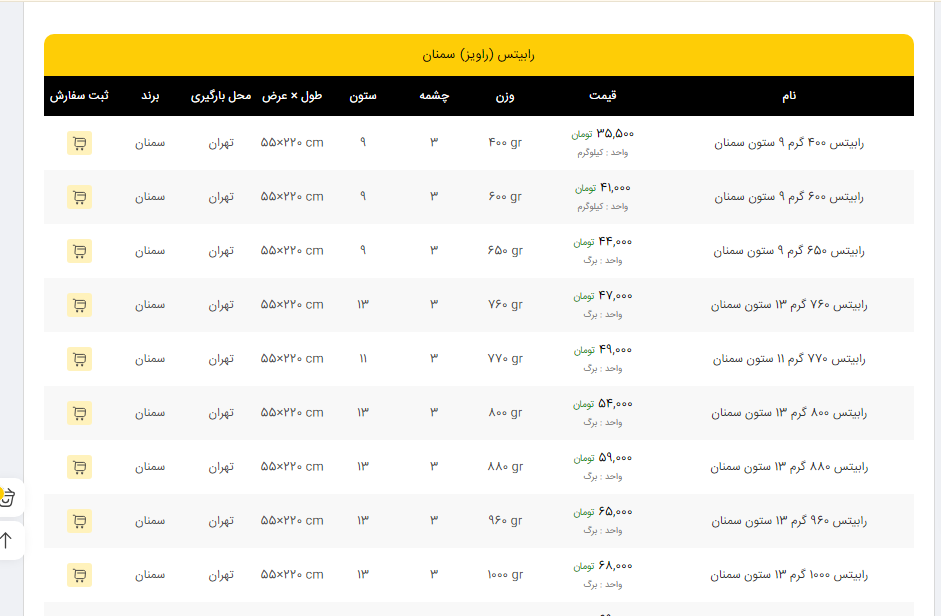The image size is (941, 616).
Task: Click the cart icon for رابیتس ۴۰۰ گرم row
Action: 79,143
